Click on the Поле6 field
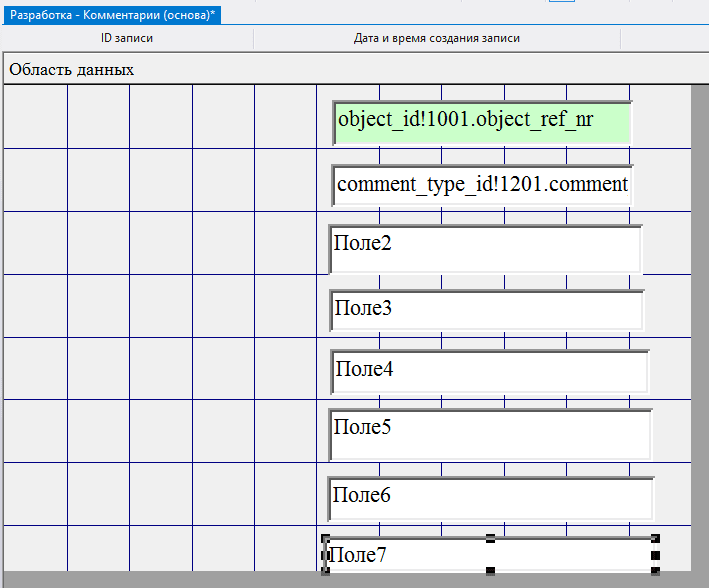The width and height of the screenshot is (709, 588). click(x=490, y=498)
